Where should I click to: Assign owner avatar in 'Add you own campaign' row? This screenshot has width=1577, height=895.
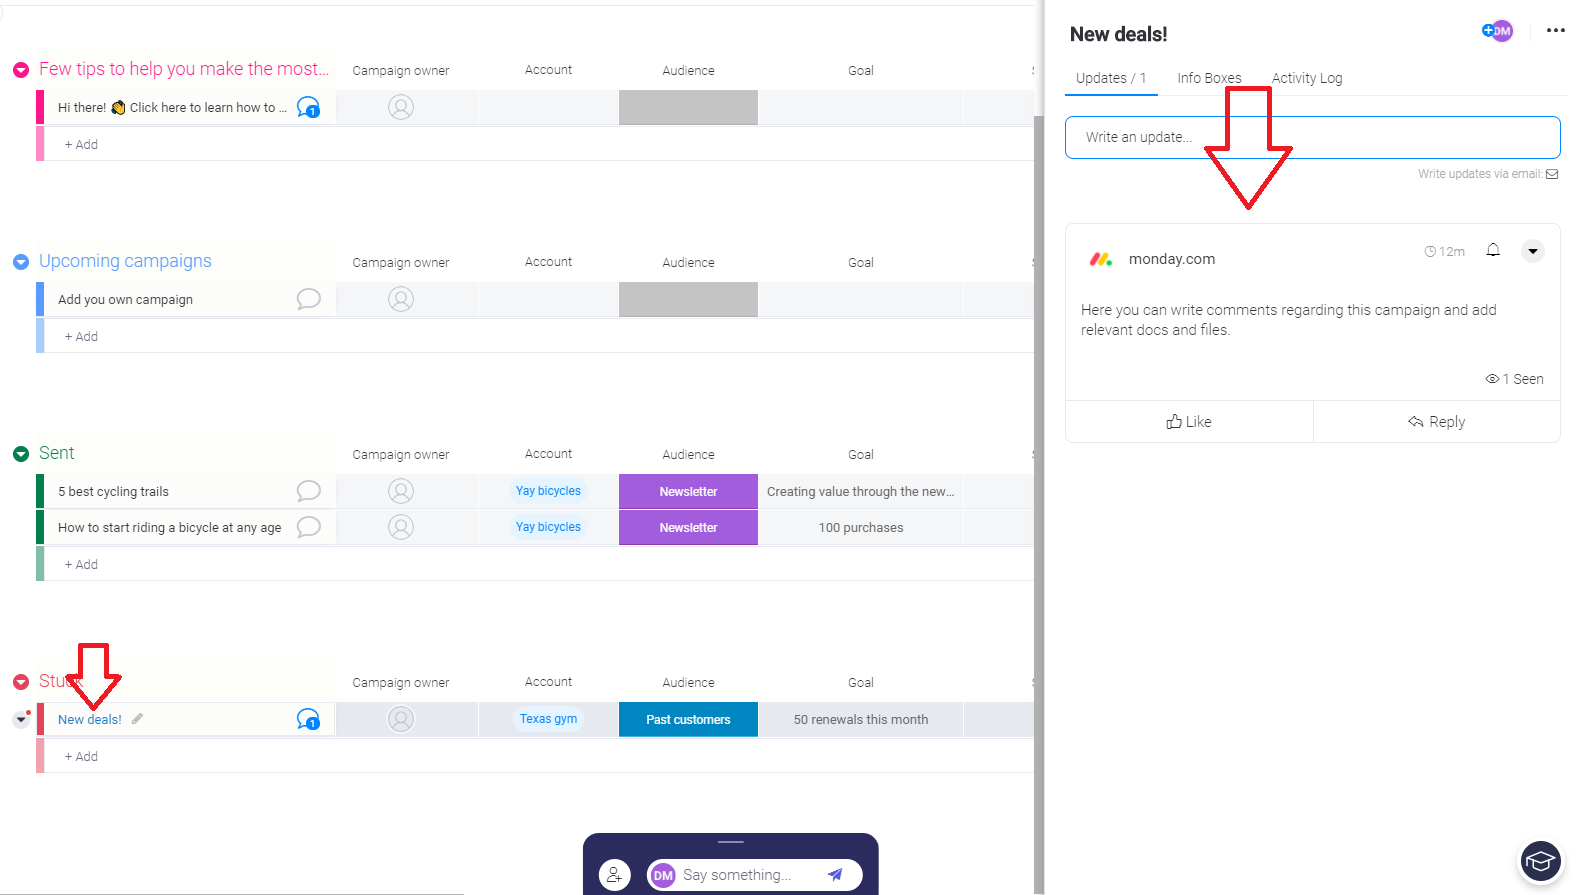click(x=401, y=299)
